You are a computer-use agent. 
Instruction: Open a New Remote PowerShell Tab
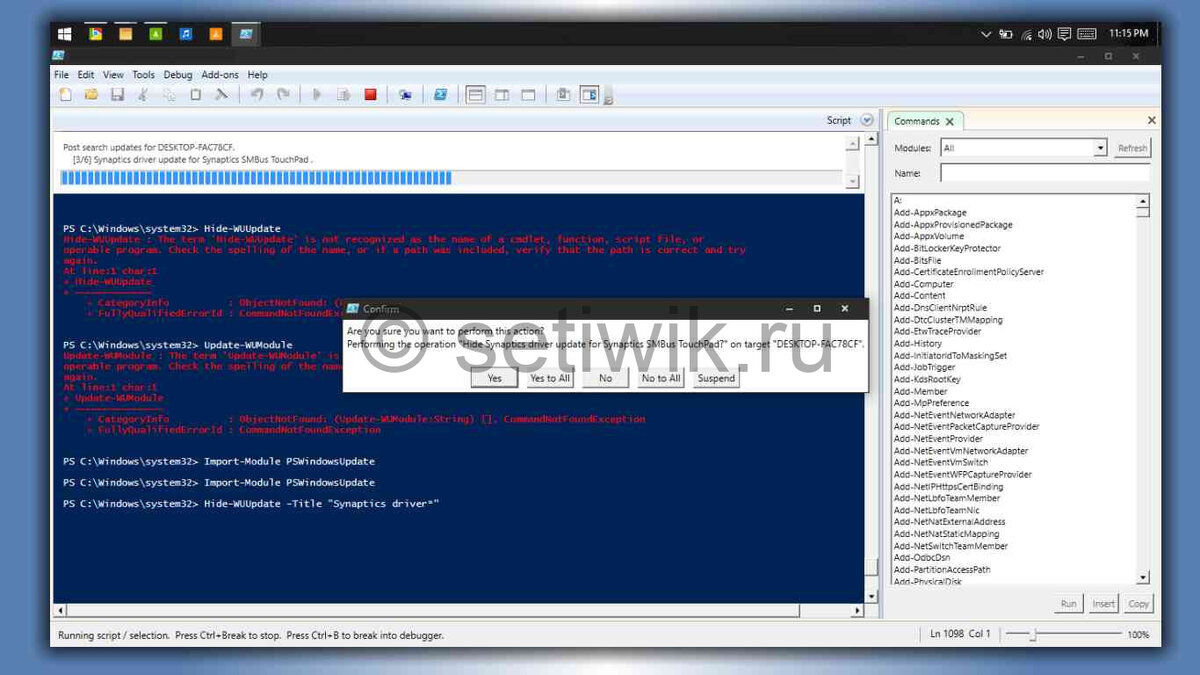(x=406, y=94)
